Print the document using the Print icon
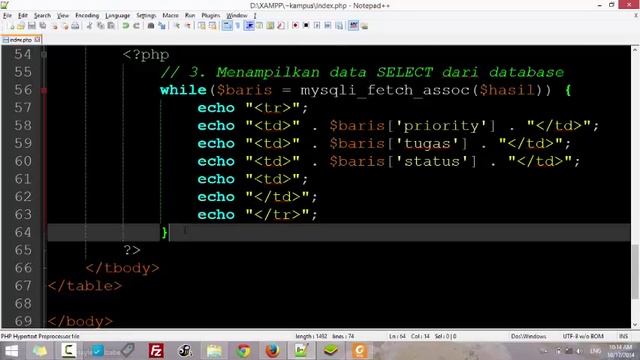640x360 pixels. [x=75, y=26]
